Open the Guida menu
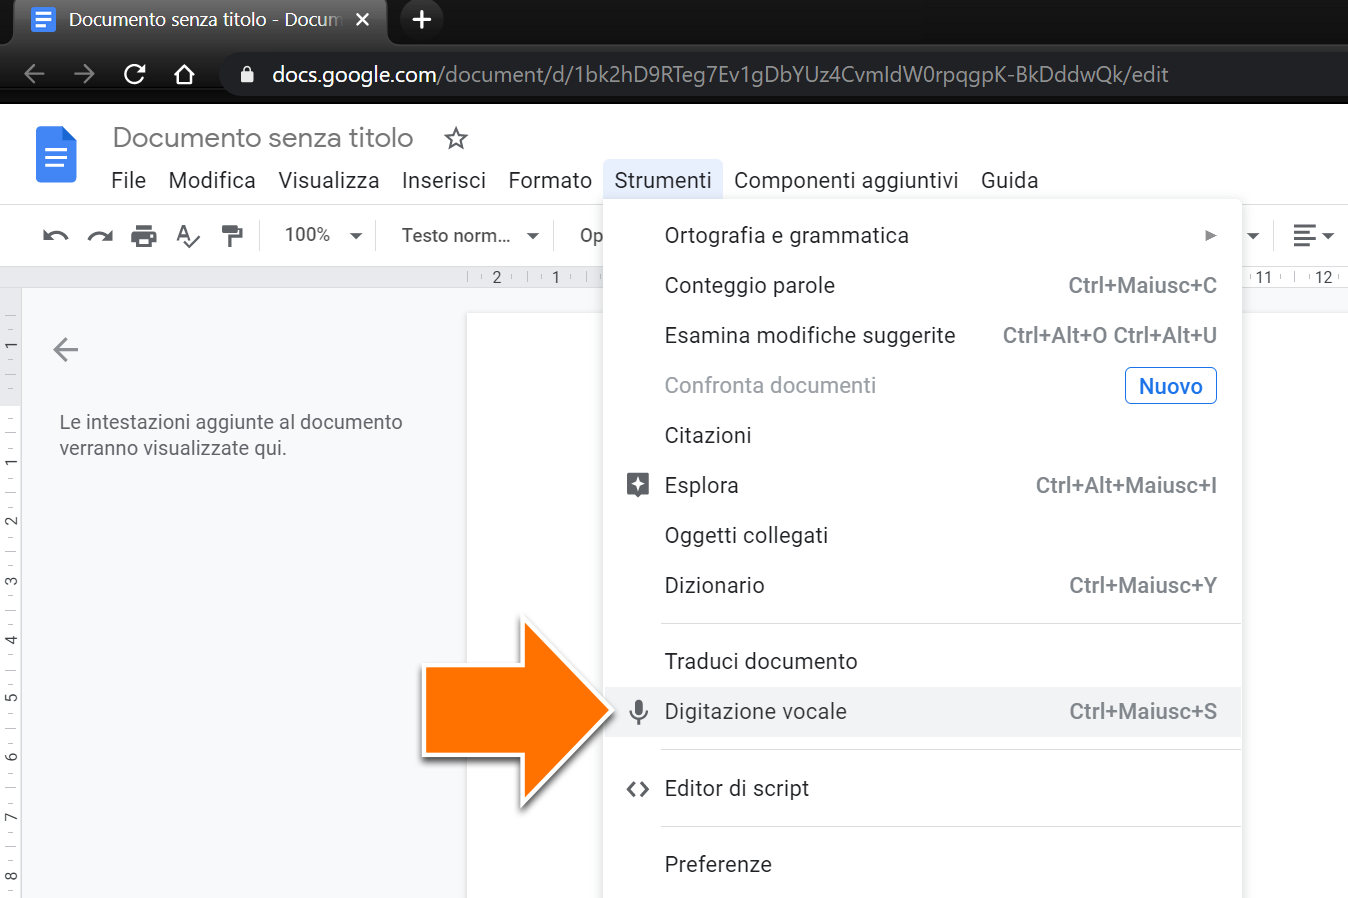This screenshot has width=1348, height=898. coord(1010,180)
